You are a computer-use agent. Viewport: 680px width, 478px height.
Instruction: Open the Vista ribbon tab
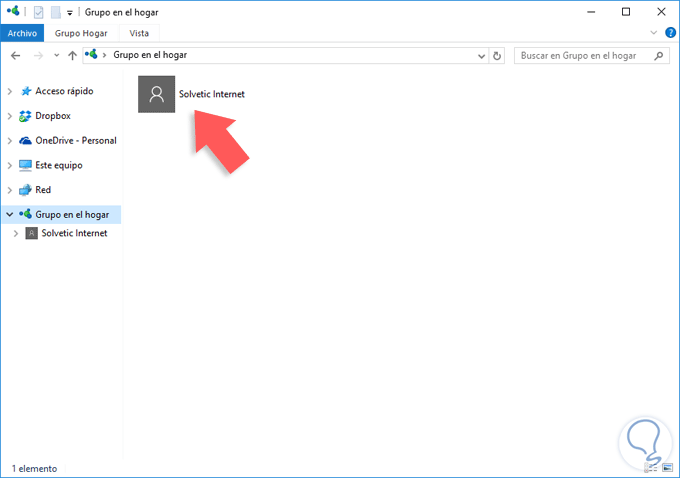(x=139, y=33)
